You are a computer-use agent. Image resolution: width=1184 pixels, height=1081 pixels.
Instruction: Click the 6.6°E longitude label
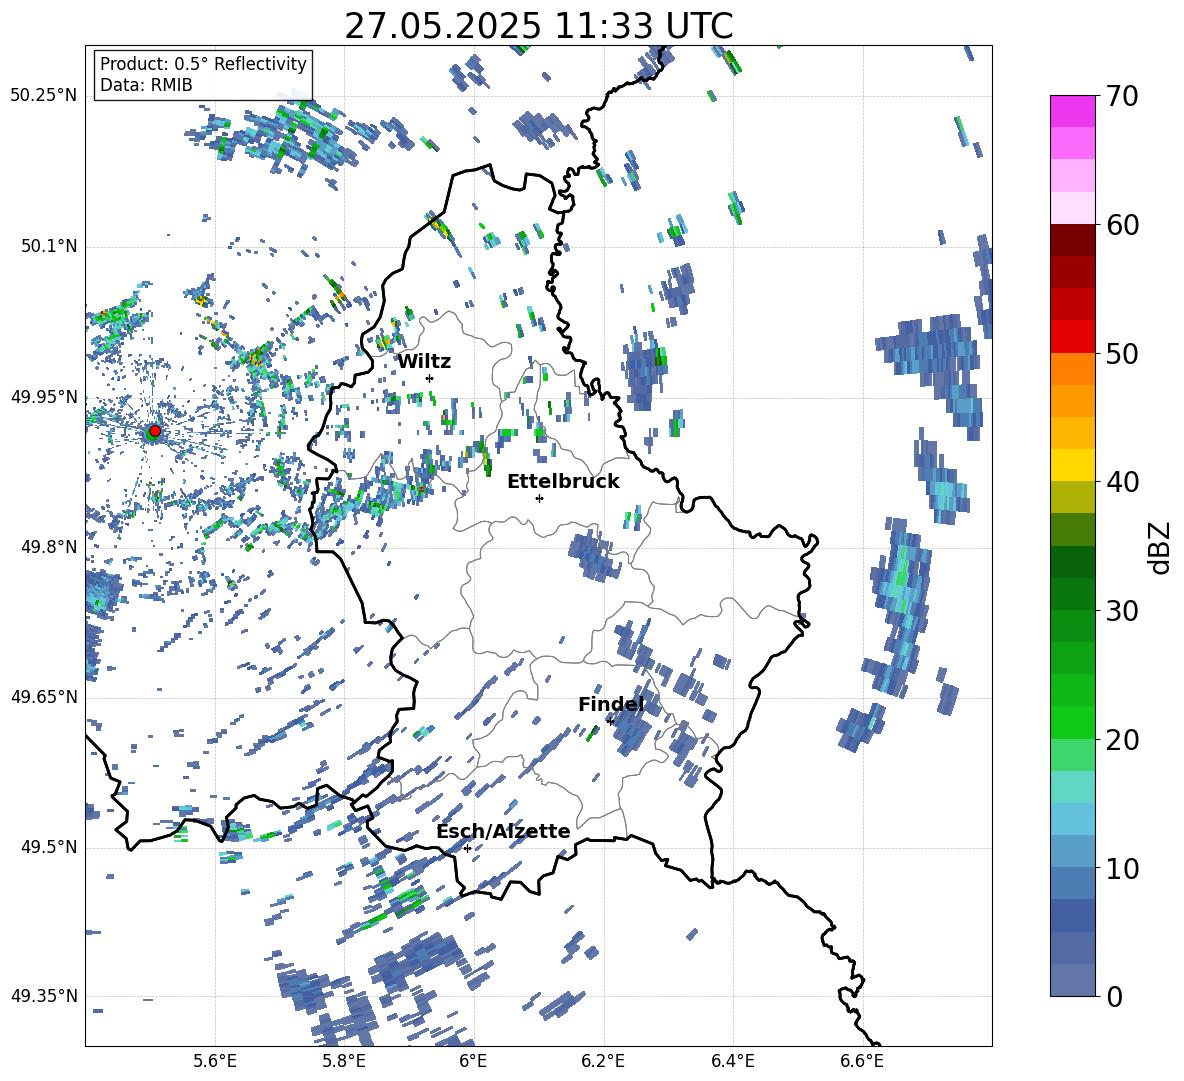coord(862,1061)
